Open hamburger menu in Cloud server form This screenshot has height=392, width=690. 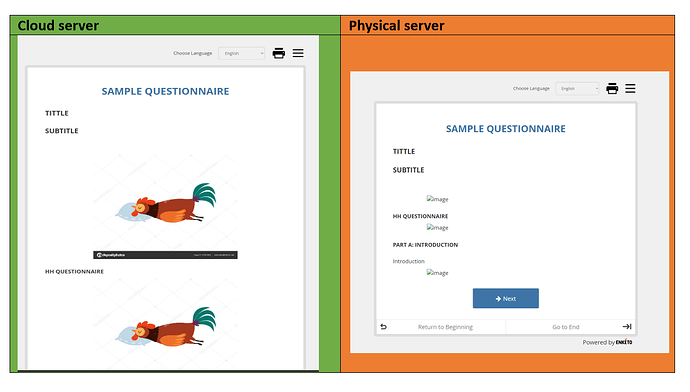[298, 53]
